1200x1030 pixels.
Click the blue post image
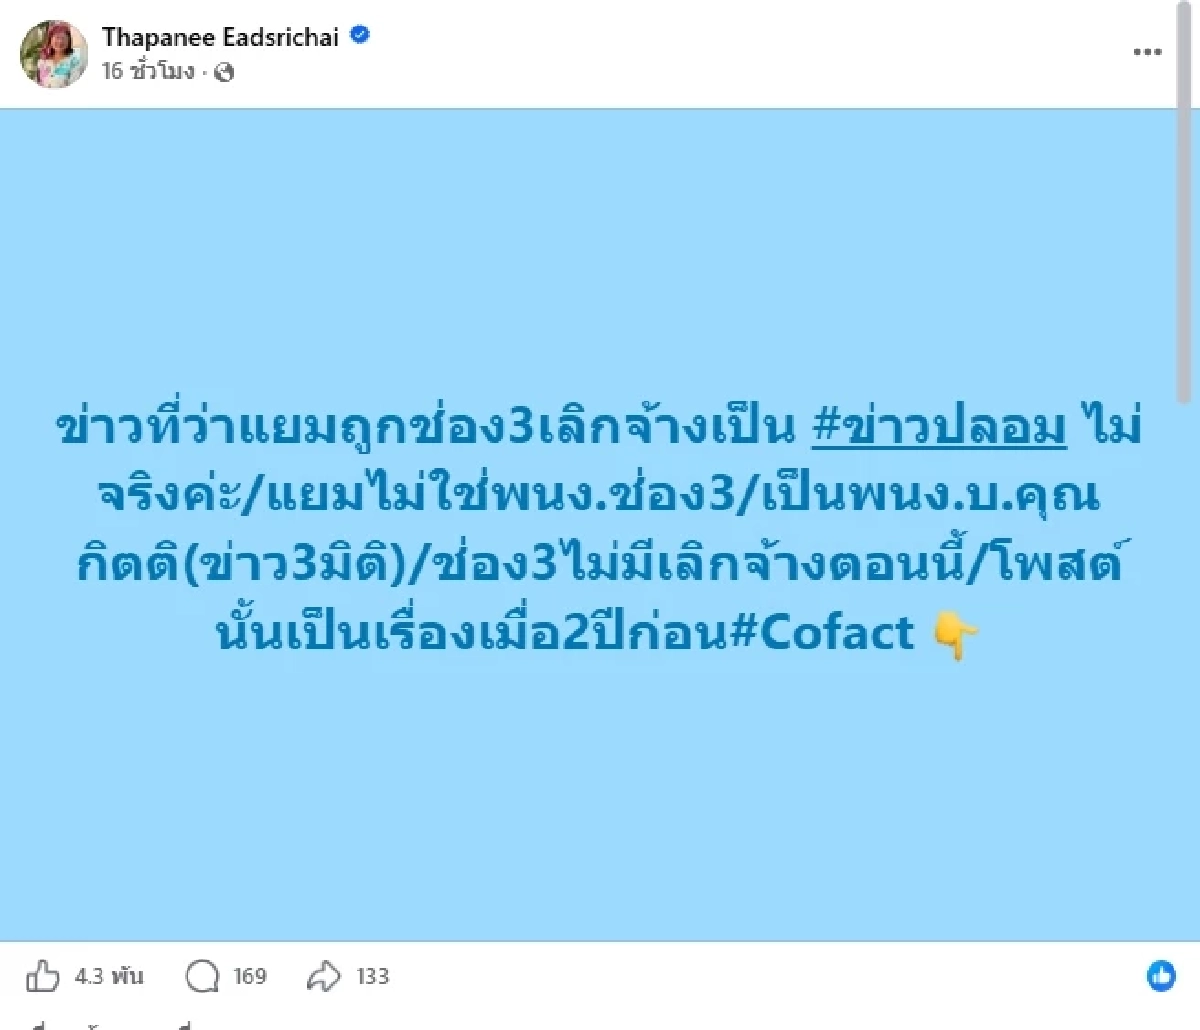600,800
